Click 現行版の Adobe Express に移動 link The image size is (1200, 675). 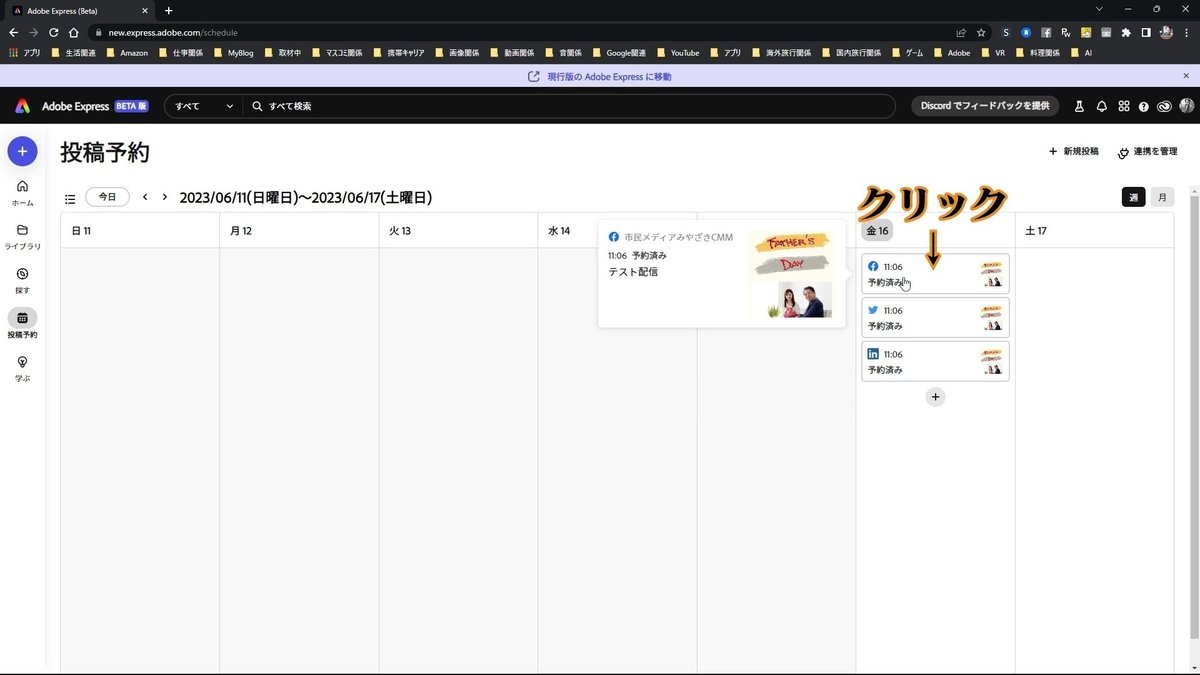pos(600,77)
